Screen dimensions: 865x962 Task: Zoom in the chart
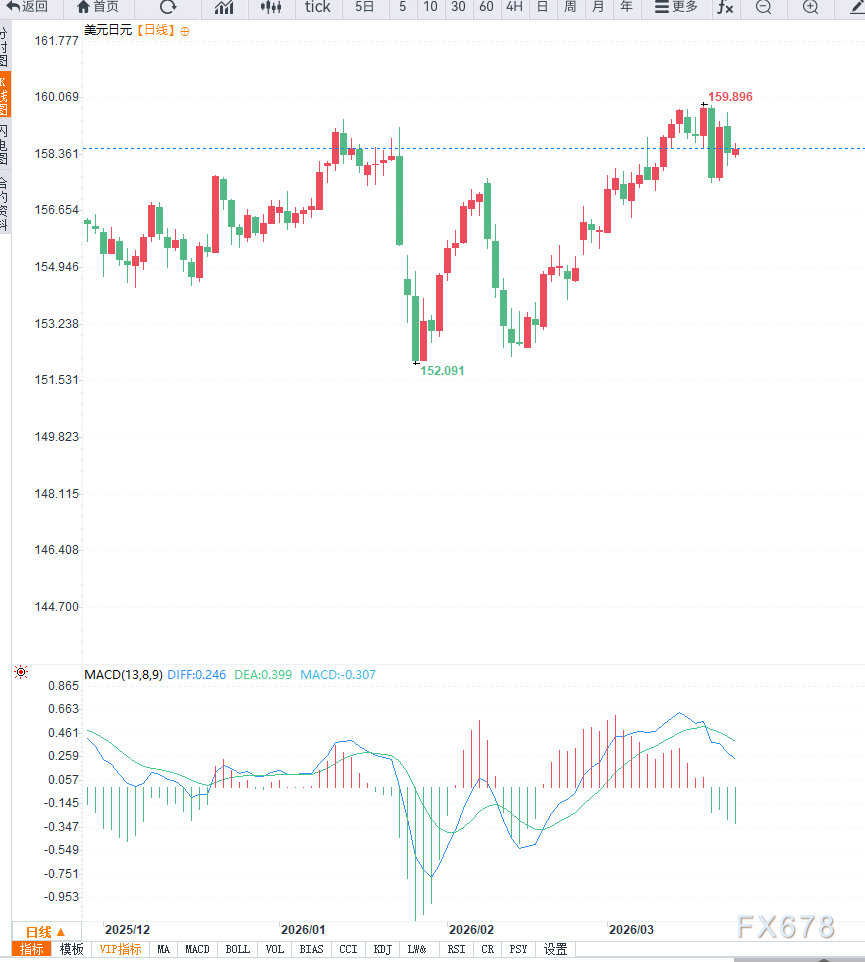pyautogui.click(x=810, y=7)
